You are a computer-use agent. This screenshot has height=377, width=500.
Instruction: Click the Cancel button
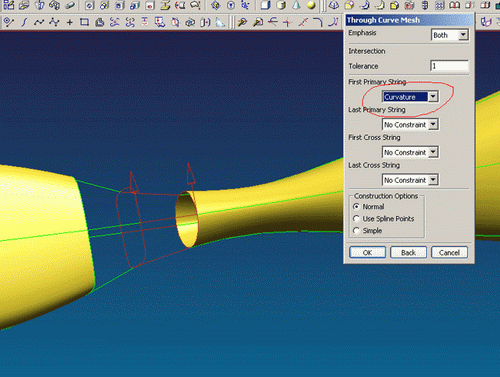[449, 252]
